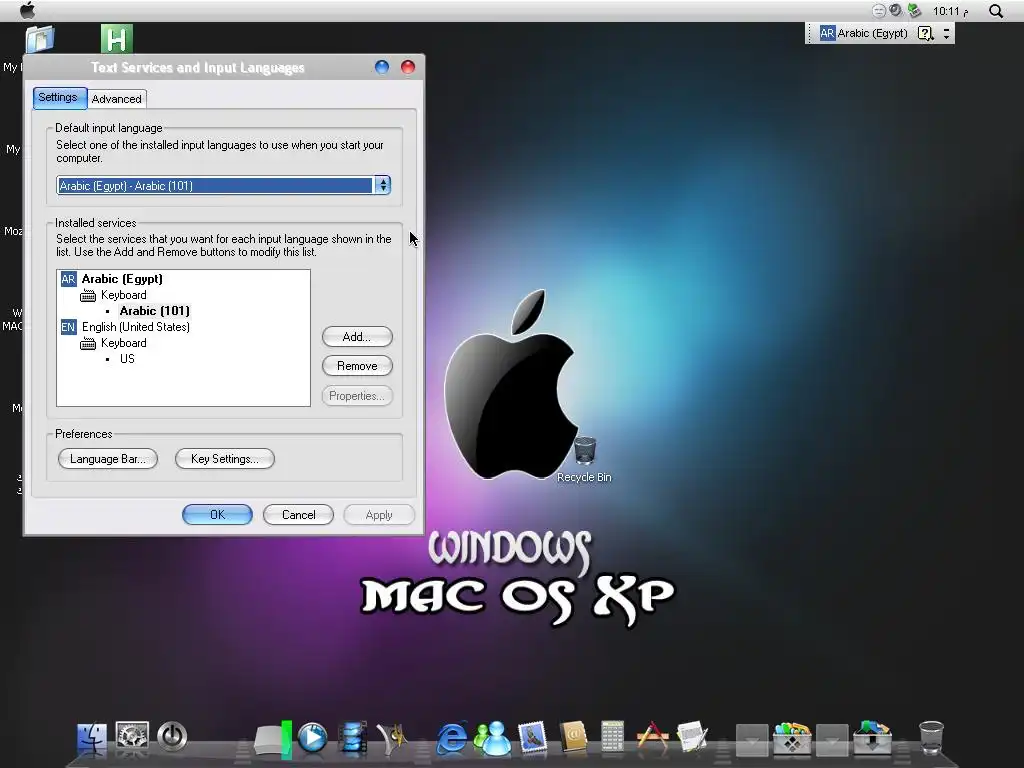
Task: Open the Recycle Bin desktop icon
Action: (584, 460)
